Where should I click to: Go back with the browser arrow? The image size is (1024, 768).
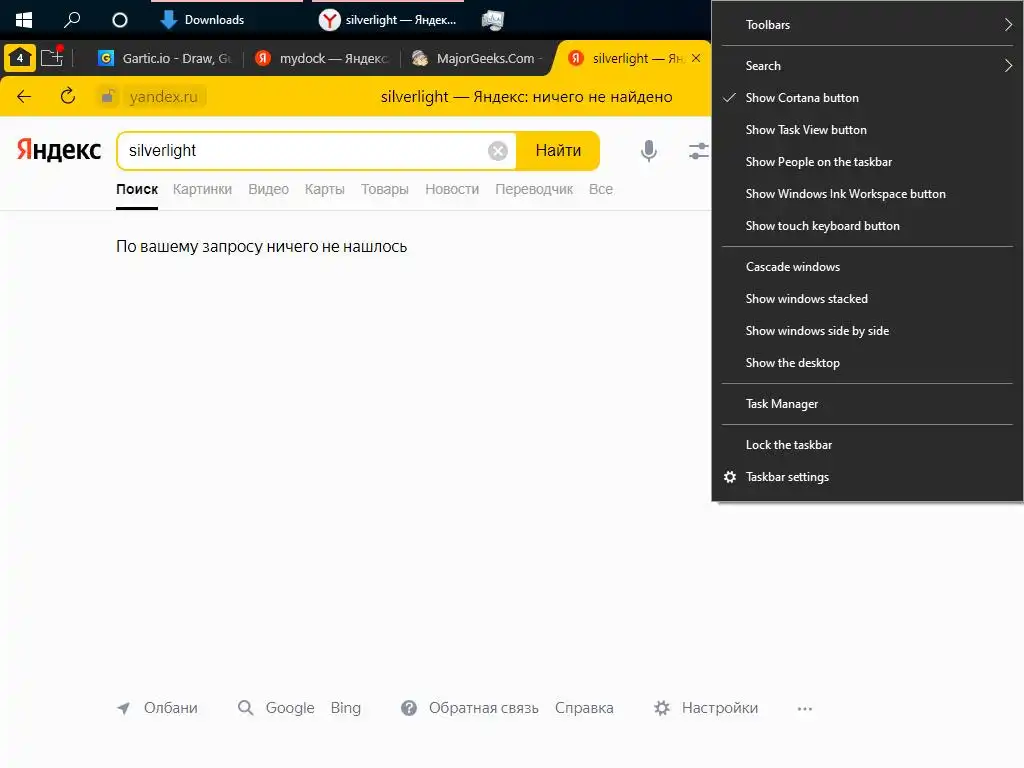[24, 97]
